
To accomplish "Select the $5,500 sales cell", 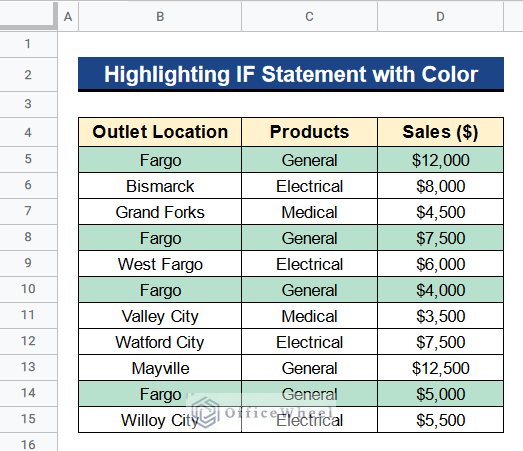I will 440,420.
